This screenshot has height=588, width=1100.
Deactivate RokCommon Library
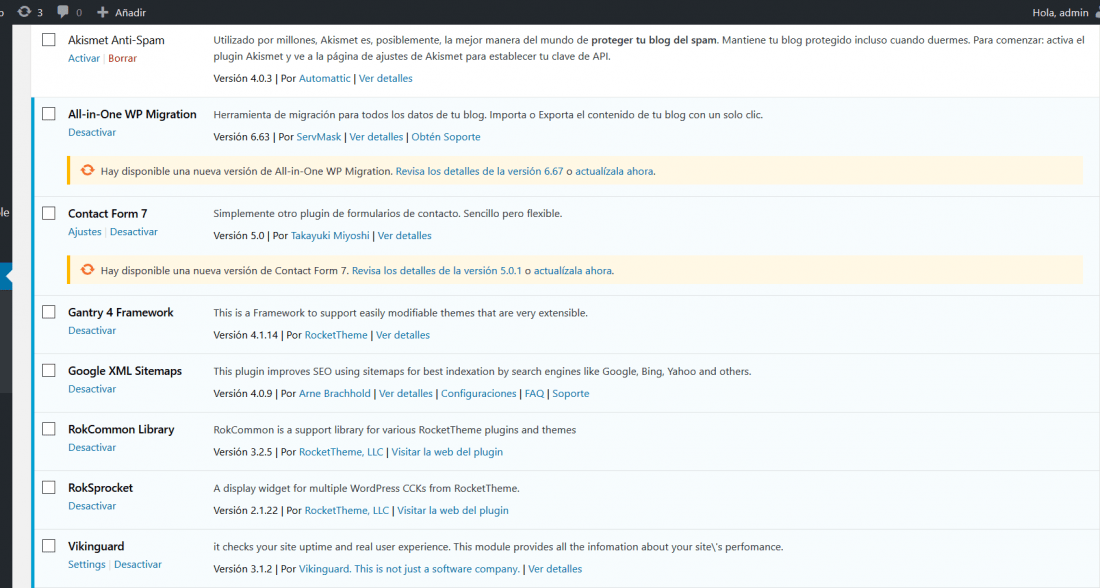[92, 447]
